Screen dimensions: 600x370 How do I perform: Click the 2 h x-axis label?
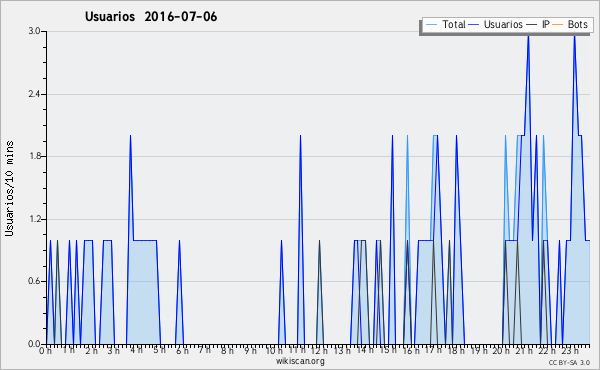pyautogui.click(x=91, y=350)
